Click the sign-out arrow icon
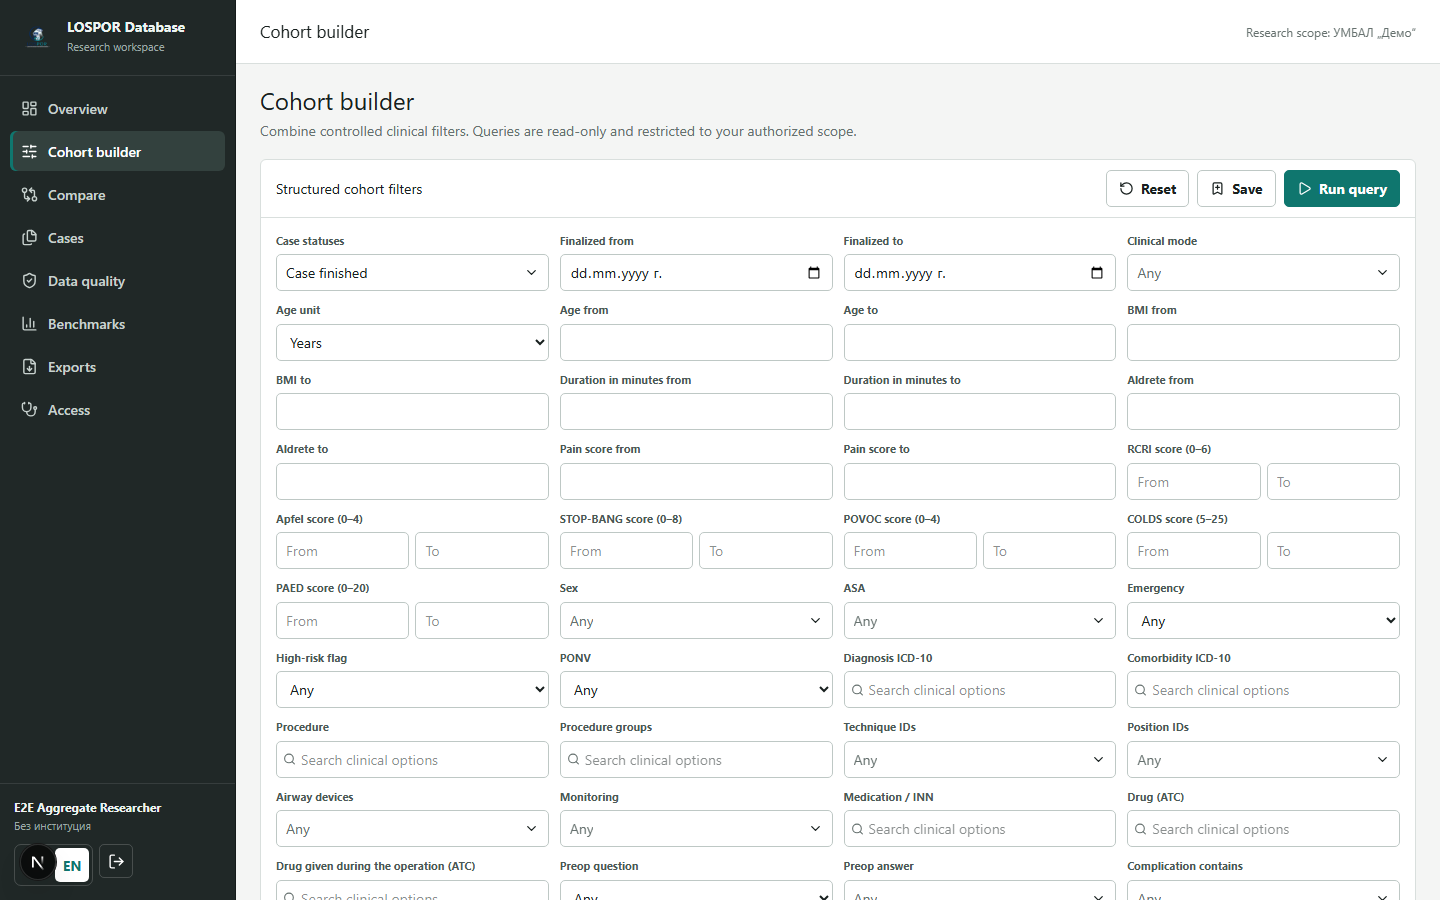This screenshot has height=900, width=1440. pyautogui.click(x=116, y=861)
